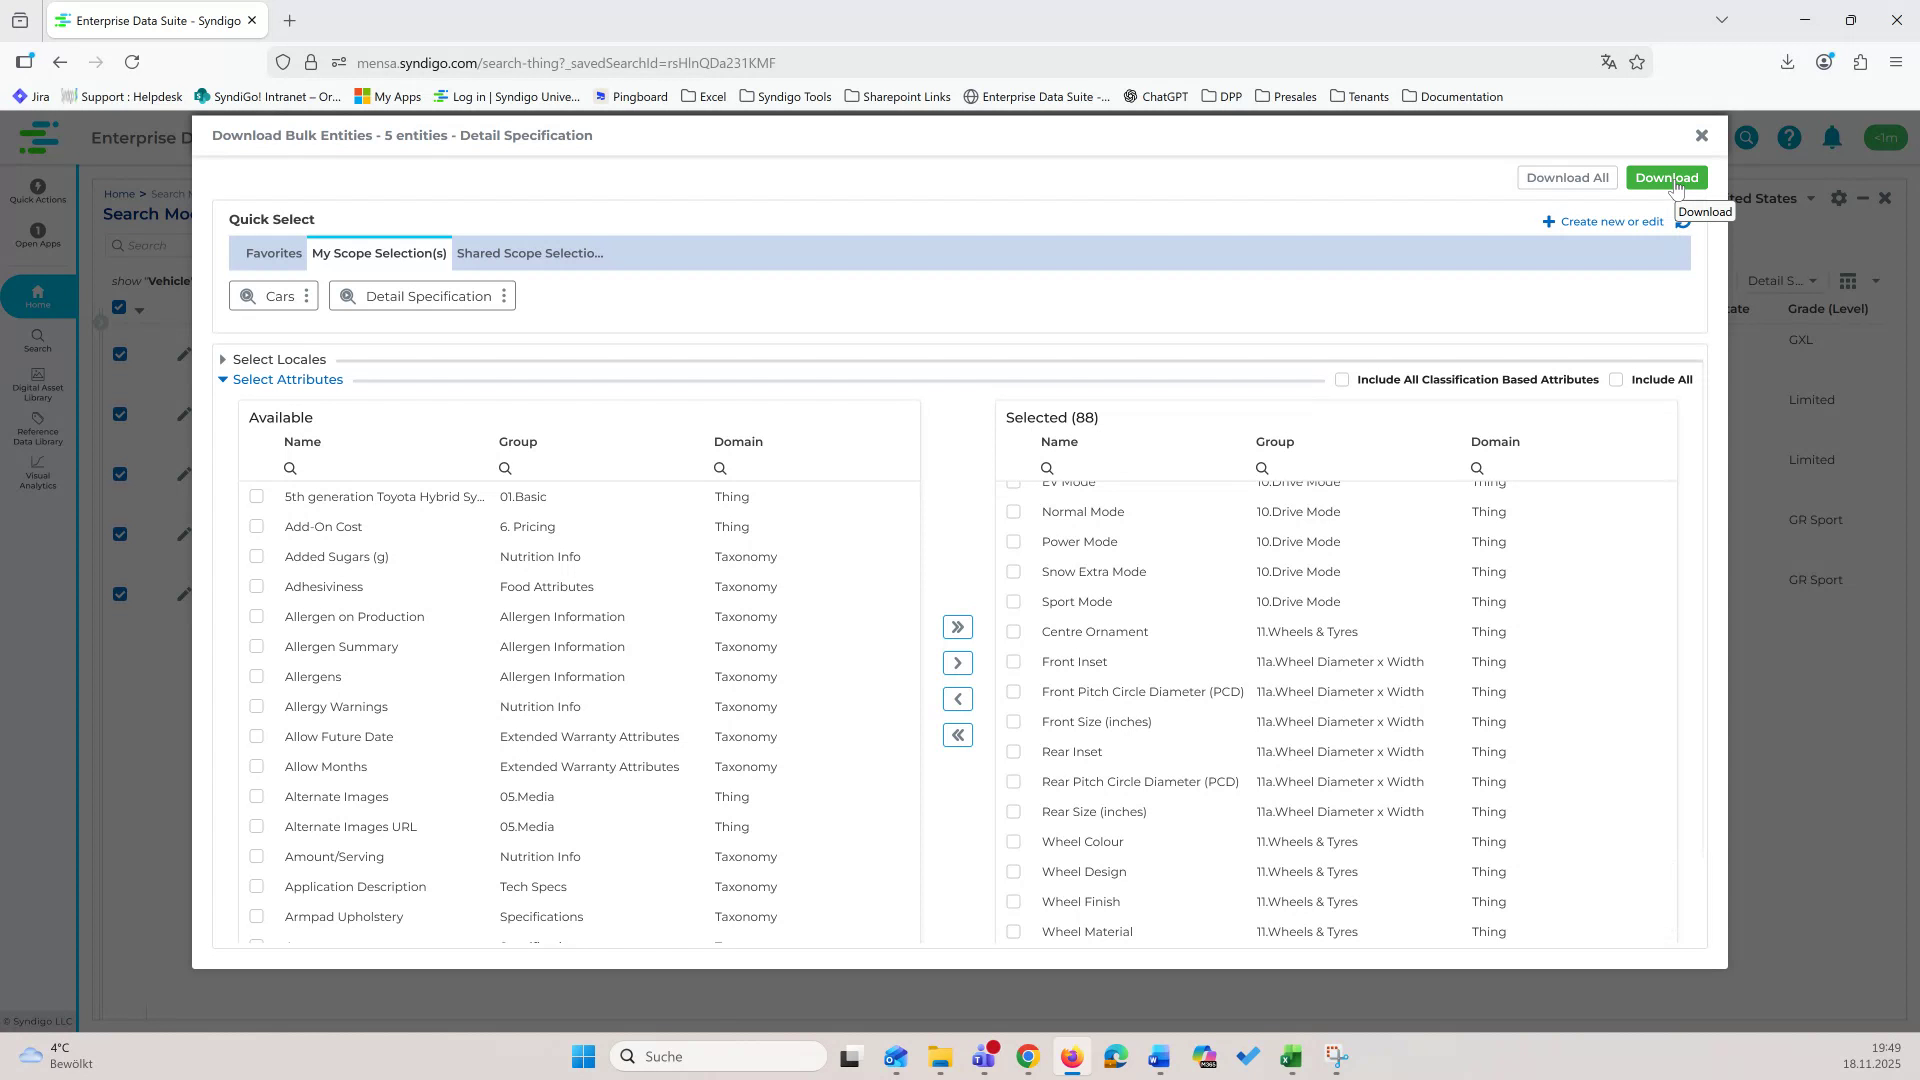The image size is (1920, 1080).
Task: Check Include All Classification Based Attributes
Action: 1343,379
